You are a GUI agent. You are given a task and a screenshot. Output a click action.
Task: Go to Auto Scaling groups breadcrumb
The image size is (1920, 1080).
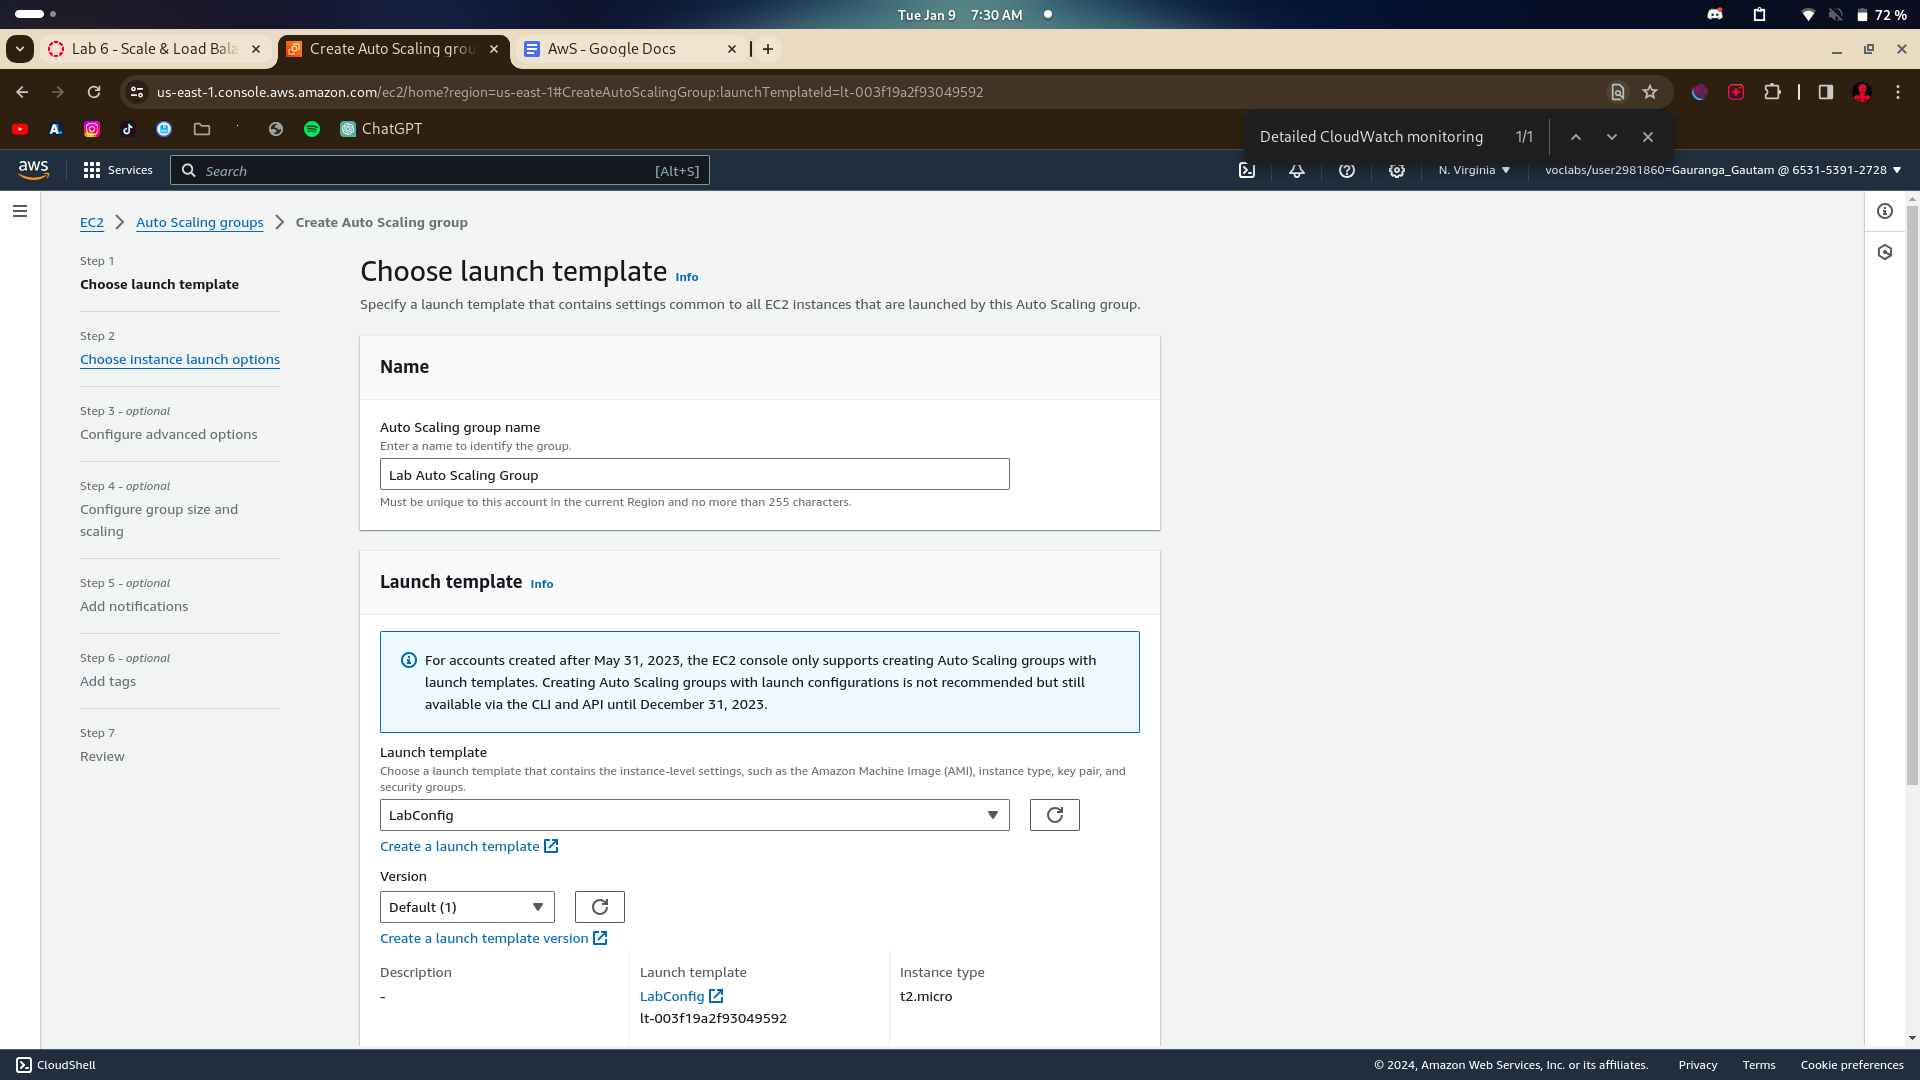click(200, 222)
